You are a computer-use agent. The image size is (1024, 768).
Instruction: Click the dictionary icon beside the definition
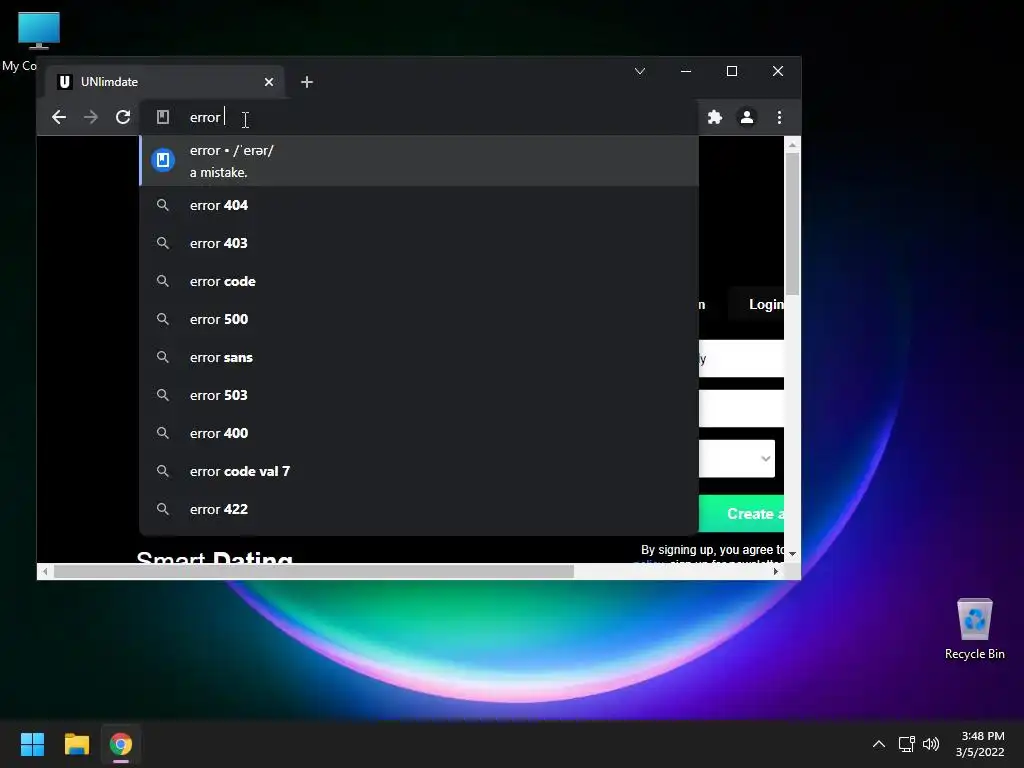163,160
